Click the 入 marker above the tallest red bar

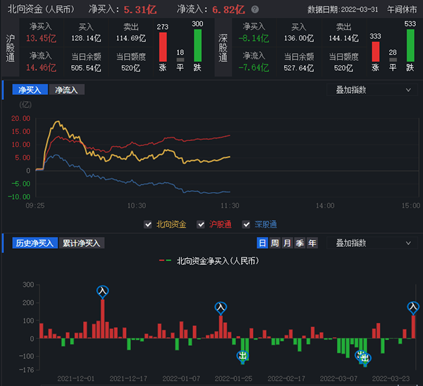click(x=102, y=292)
